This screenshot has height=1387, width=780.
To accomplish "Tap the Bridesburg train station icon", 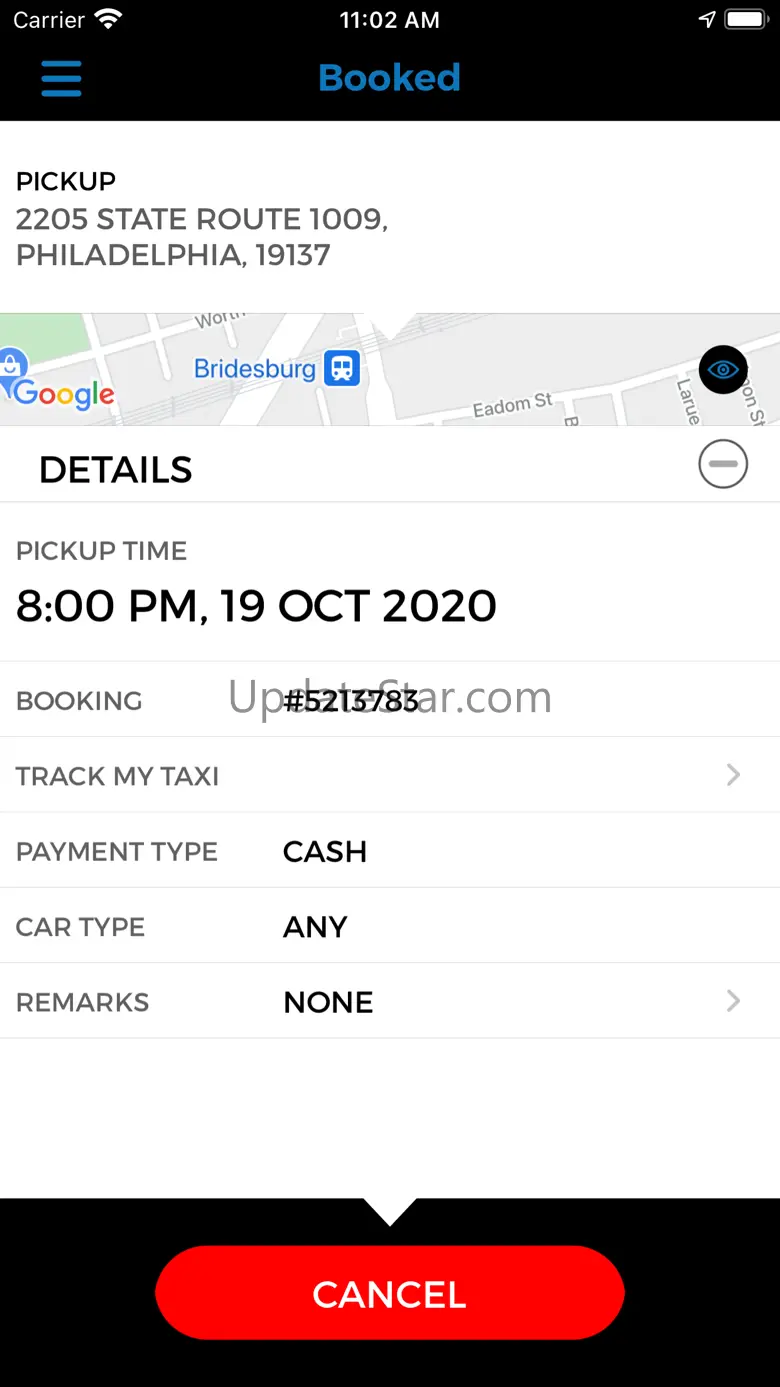I will point(342,368).
